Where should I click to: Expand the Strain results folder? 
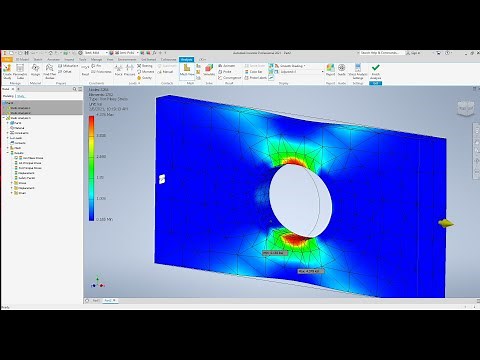12,193
